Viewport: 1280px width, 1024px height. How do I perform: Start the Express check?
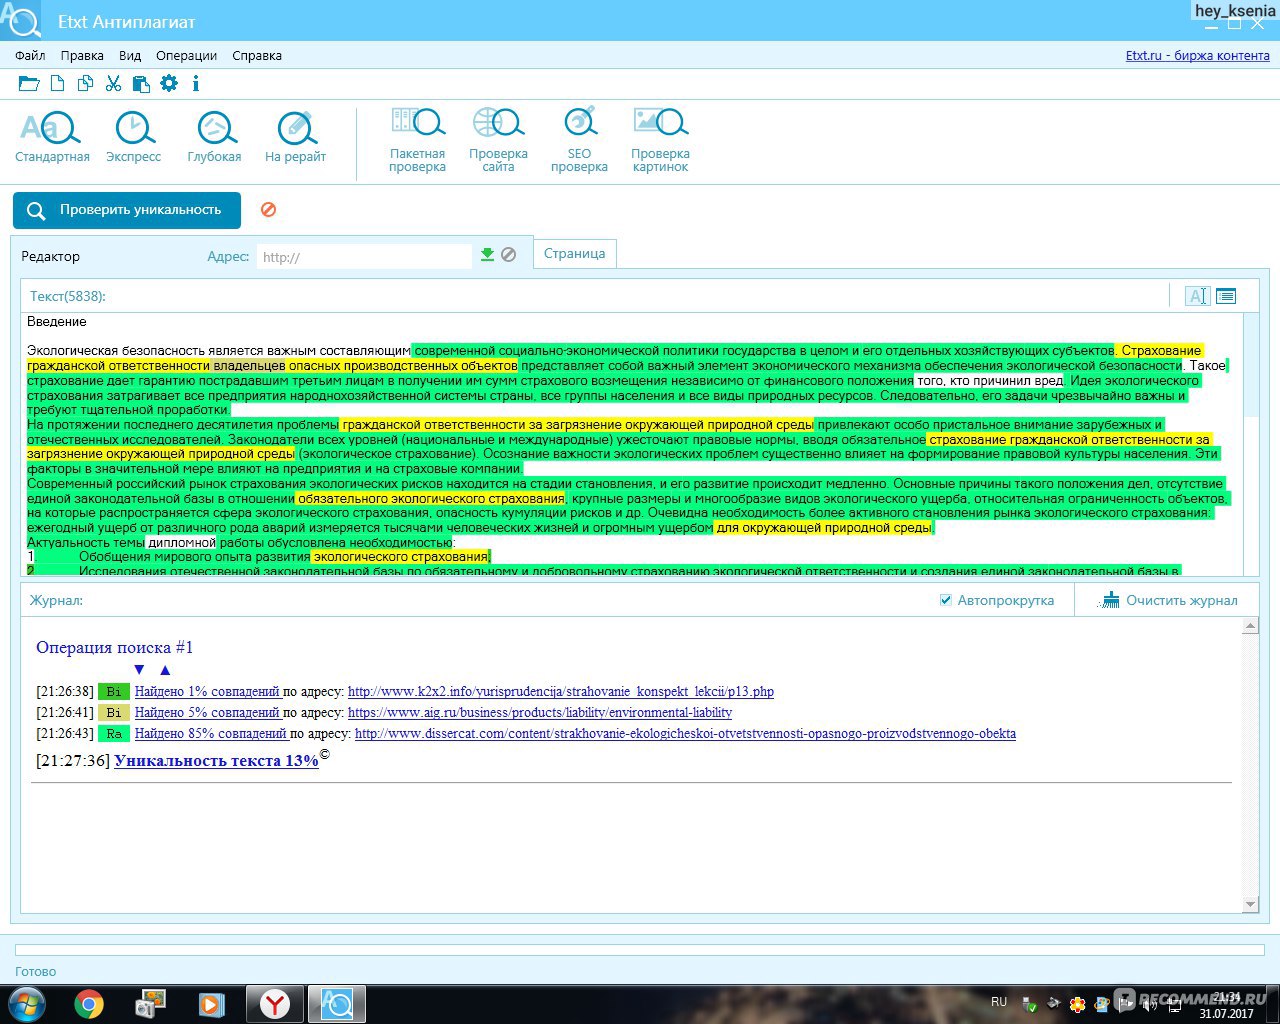(x=134, y=129)
